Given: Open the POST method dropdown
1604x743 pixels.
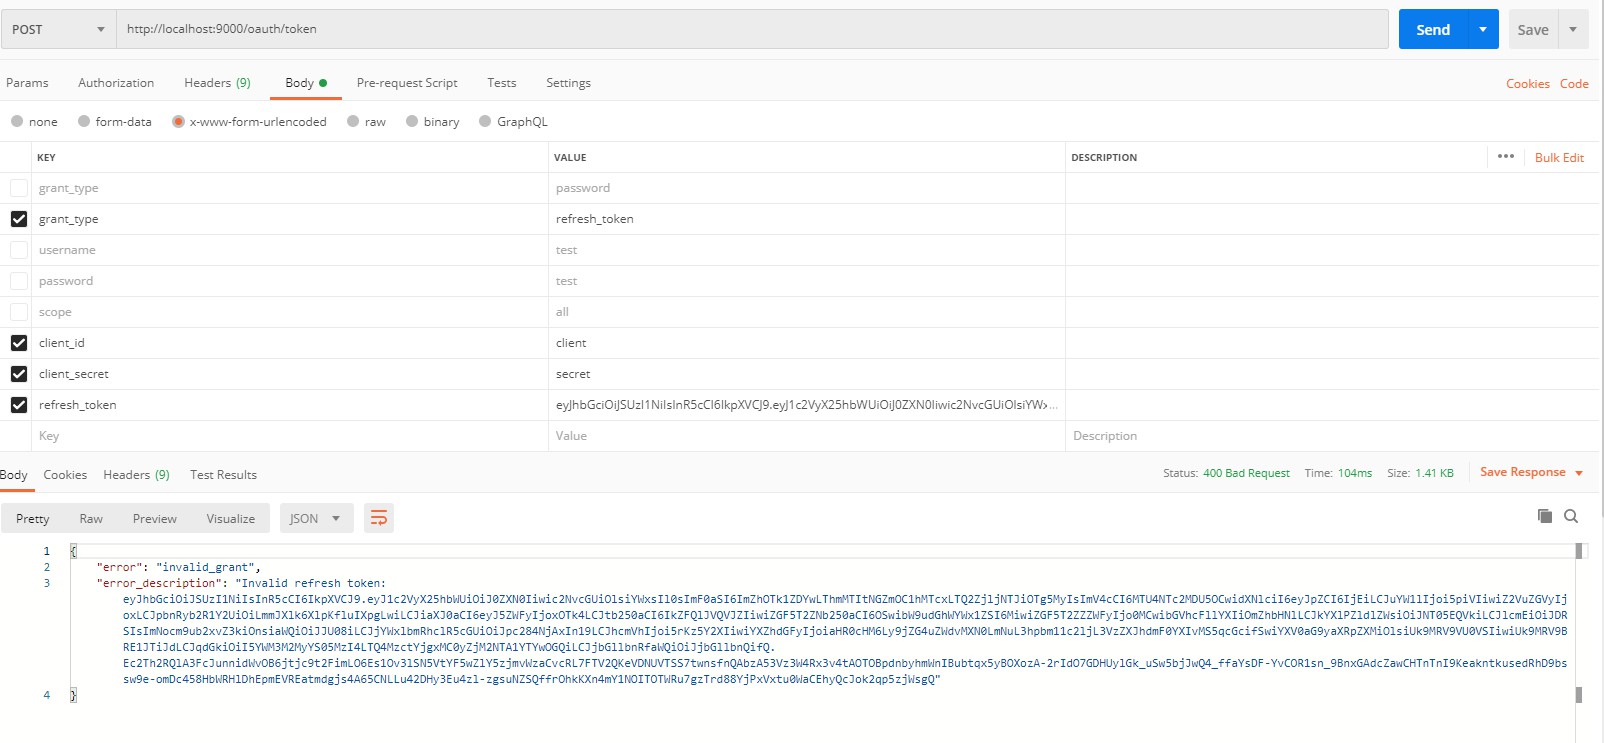Looking at the screenshot, I should (58, 29).
